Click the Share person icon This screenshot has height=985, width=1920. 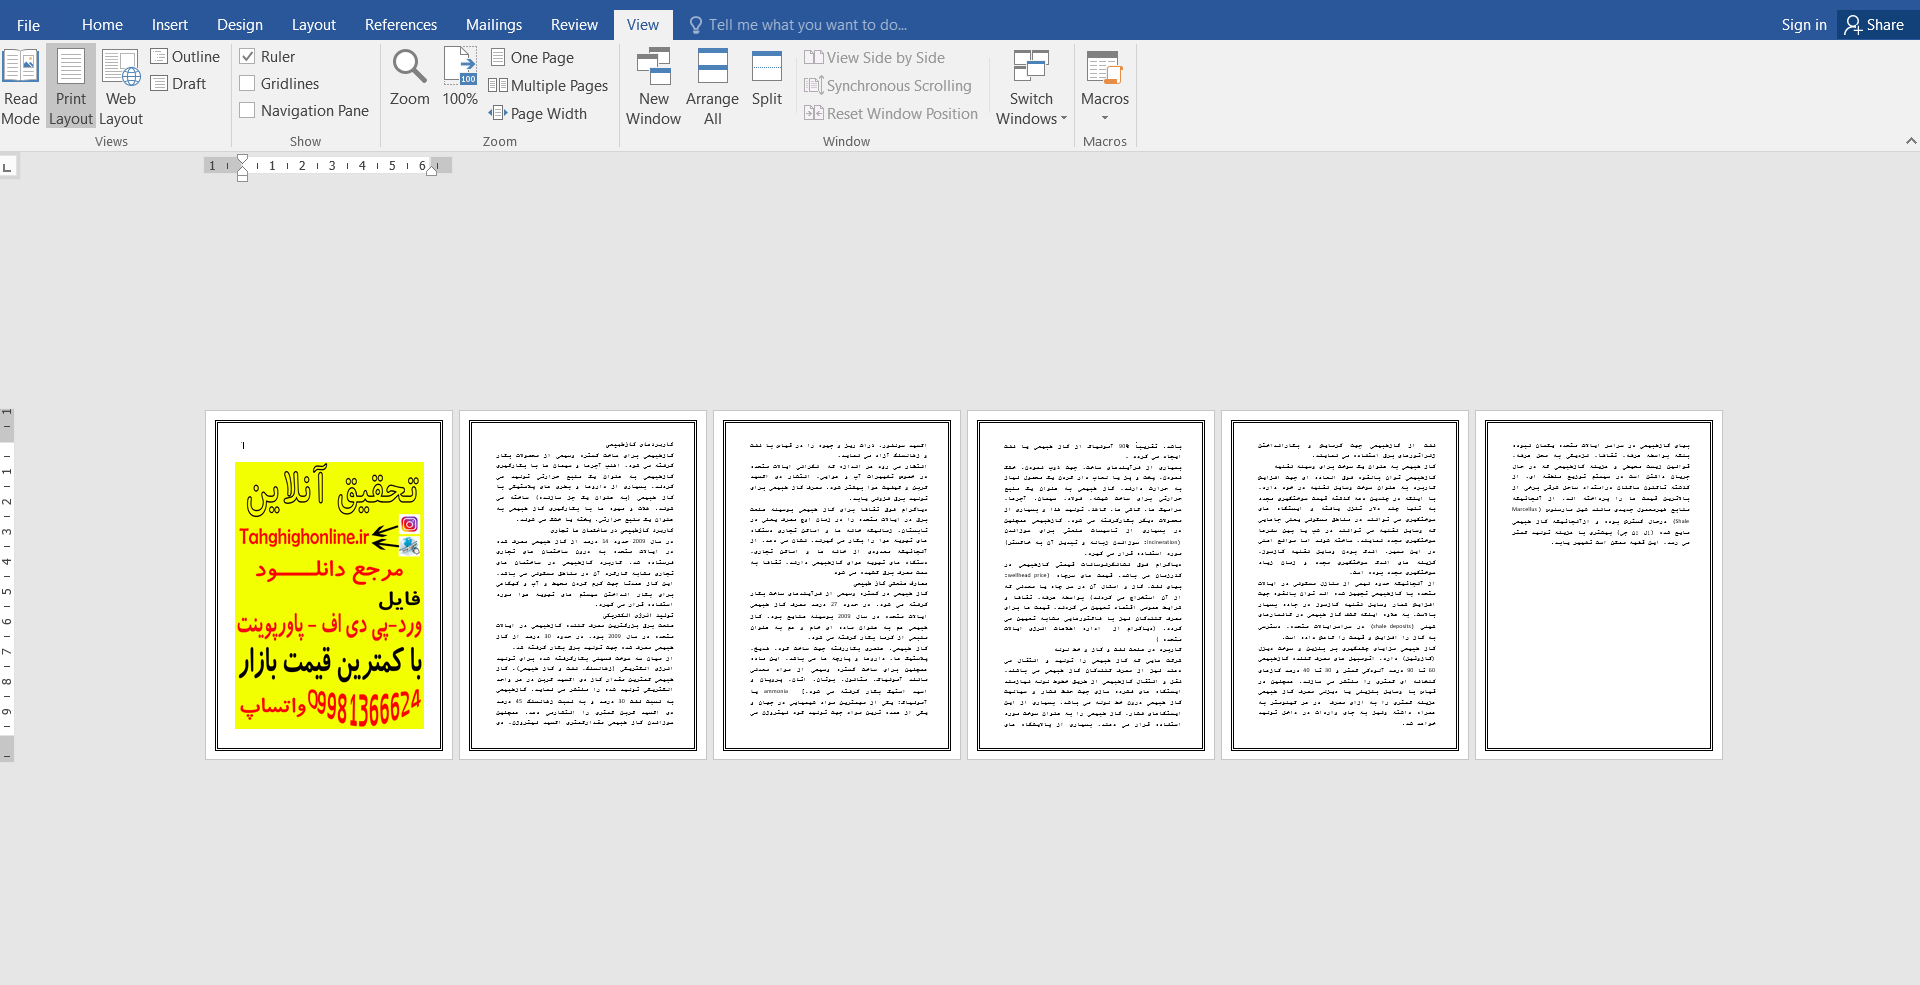(x=1853, y=24)
